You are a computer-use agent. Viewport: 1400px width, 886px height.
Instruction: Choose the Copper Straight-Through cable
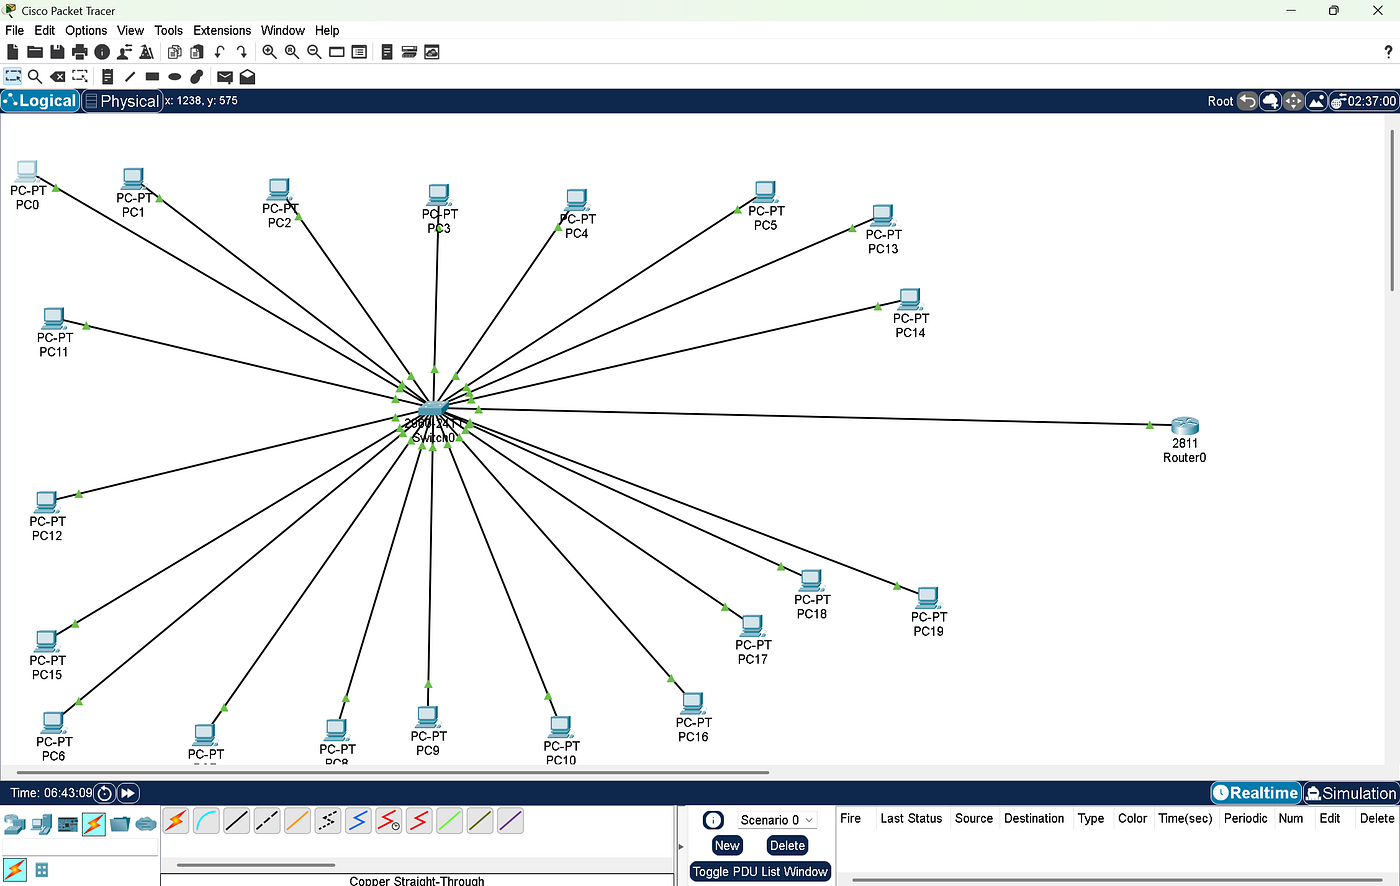(236, 821)
